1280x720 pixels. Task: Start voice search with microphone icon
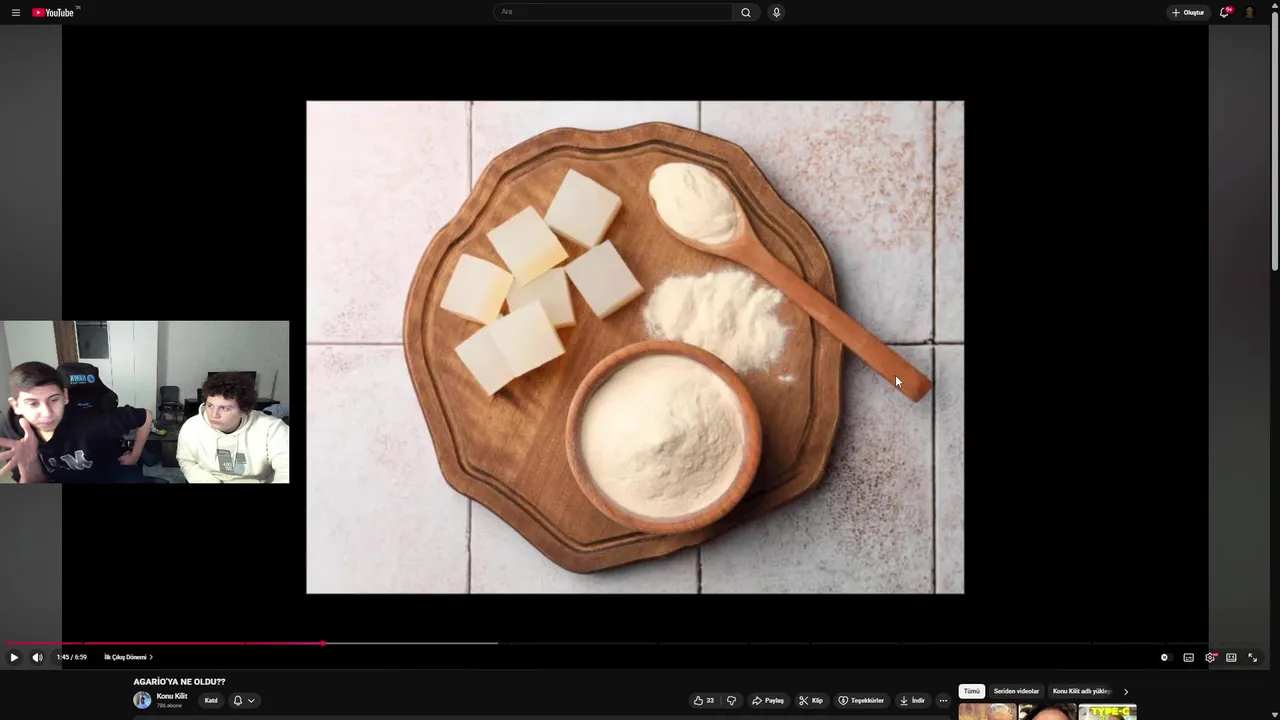776,13
